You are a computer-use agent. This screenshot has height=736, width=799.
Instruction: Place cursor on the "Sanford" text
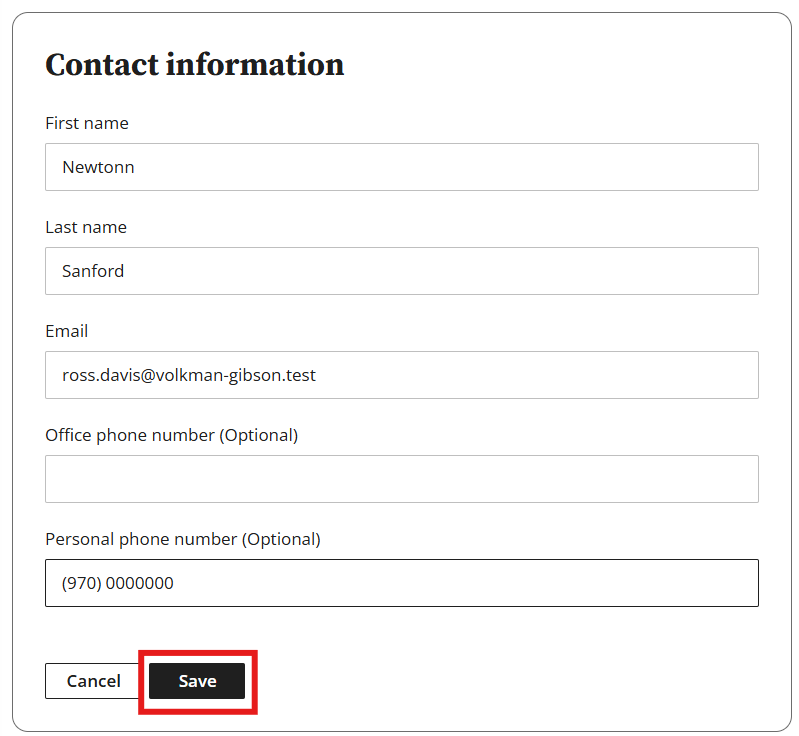click(x=93, y=271)
